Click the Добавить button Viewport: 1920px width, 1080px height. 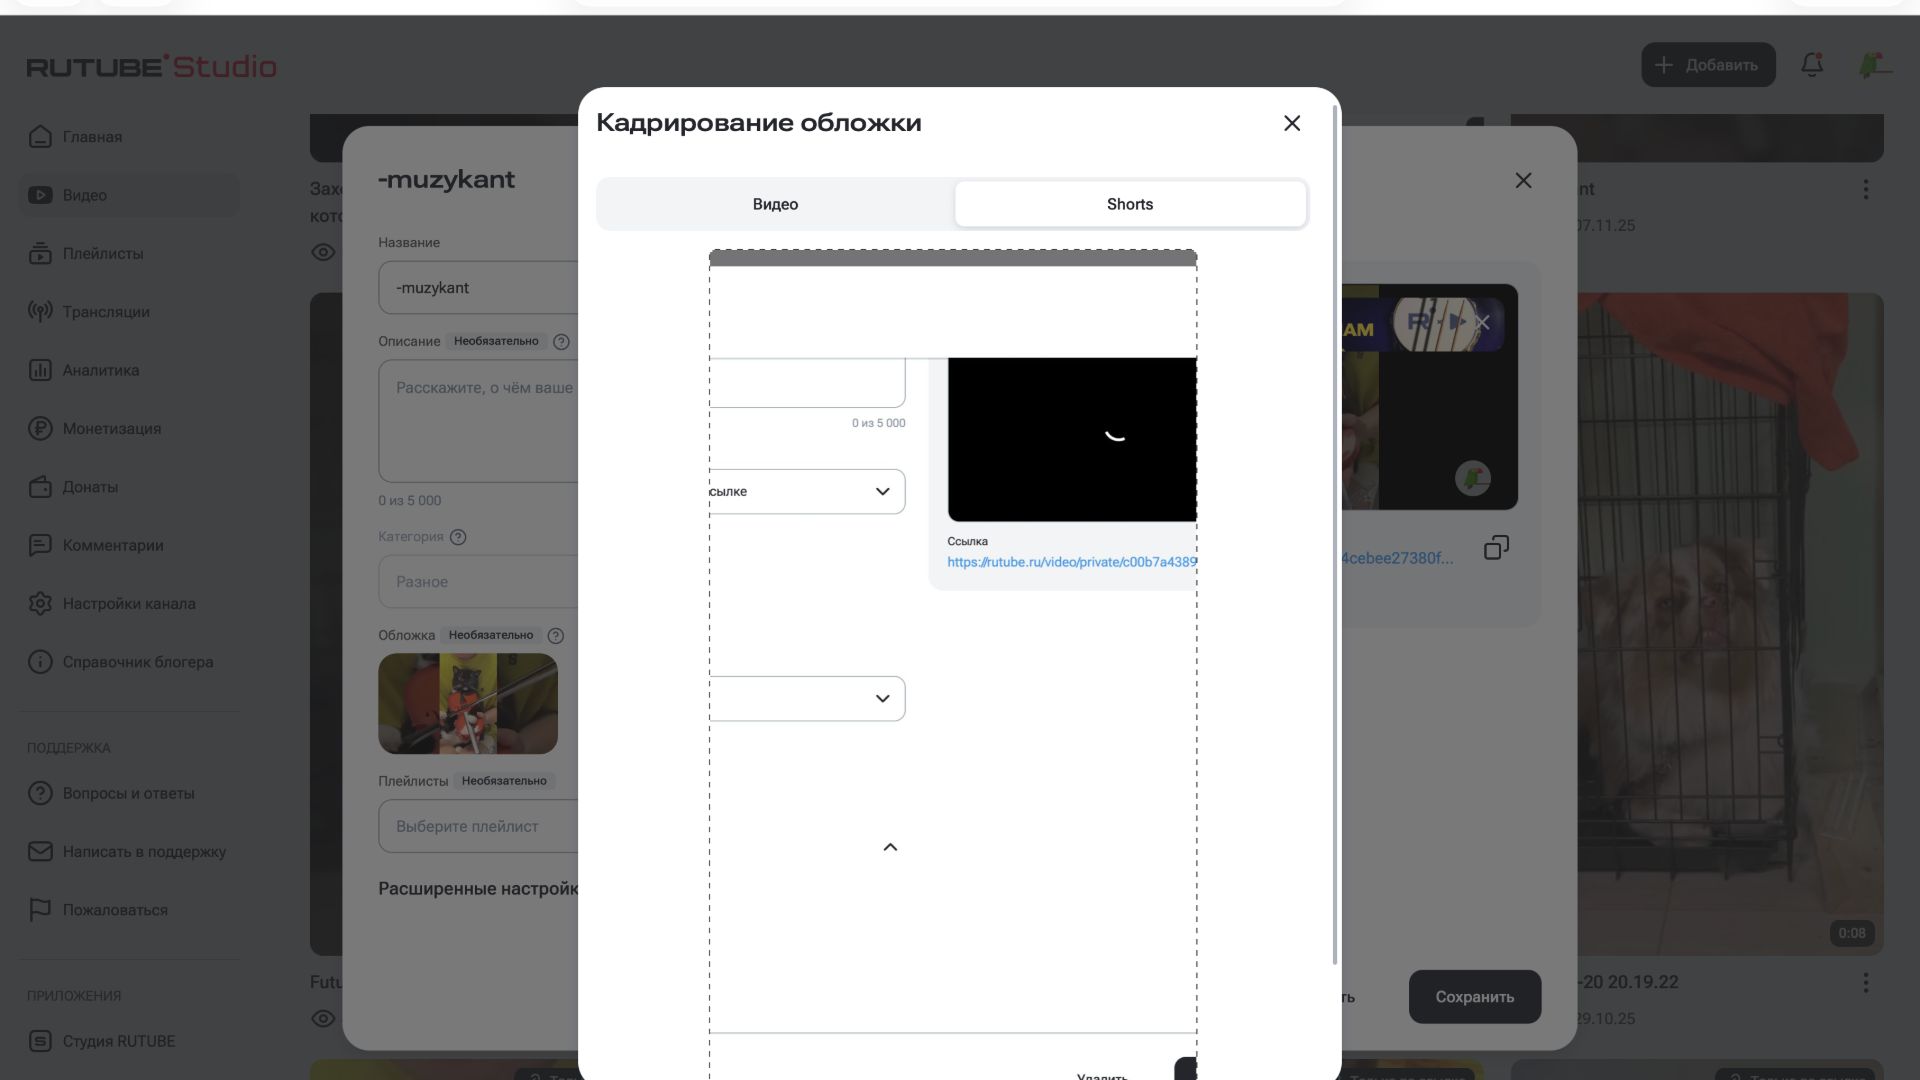coord(1707,65)
